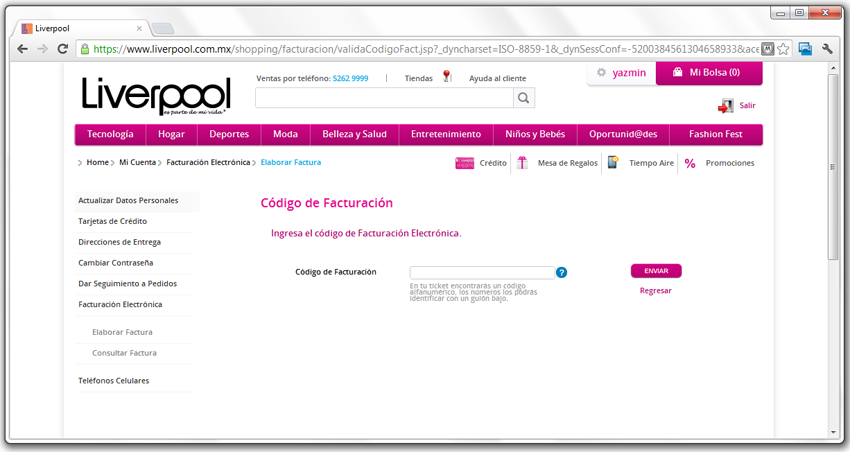Click the Tiendas link

pyautogui.click(x=418, y=79)
